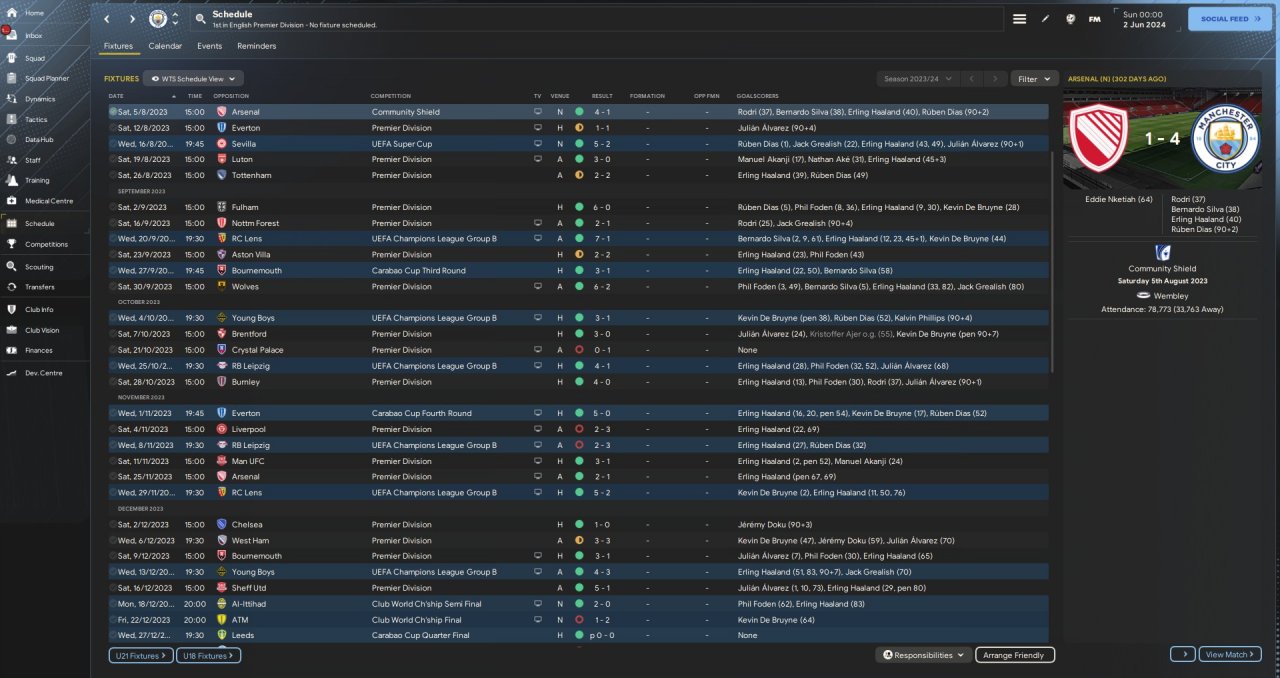The image size is (1280, 678).
Task: Go to Scouting in the sidebar
Action: point(14,267)
